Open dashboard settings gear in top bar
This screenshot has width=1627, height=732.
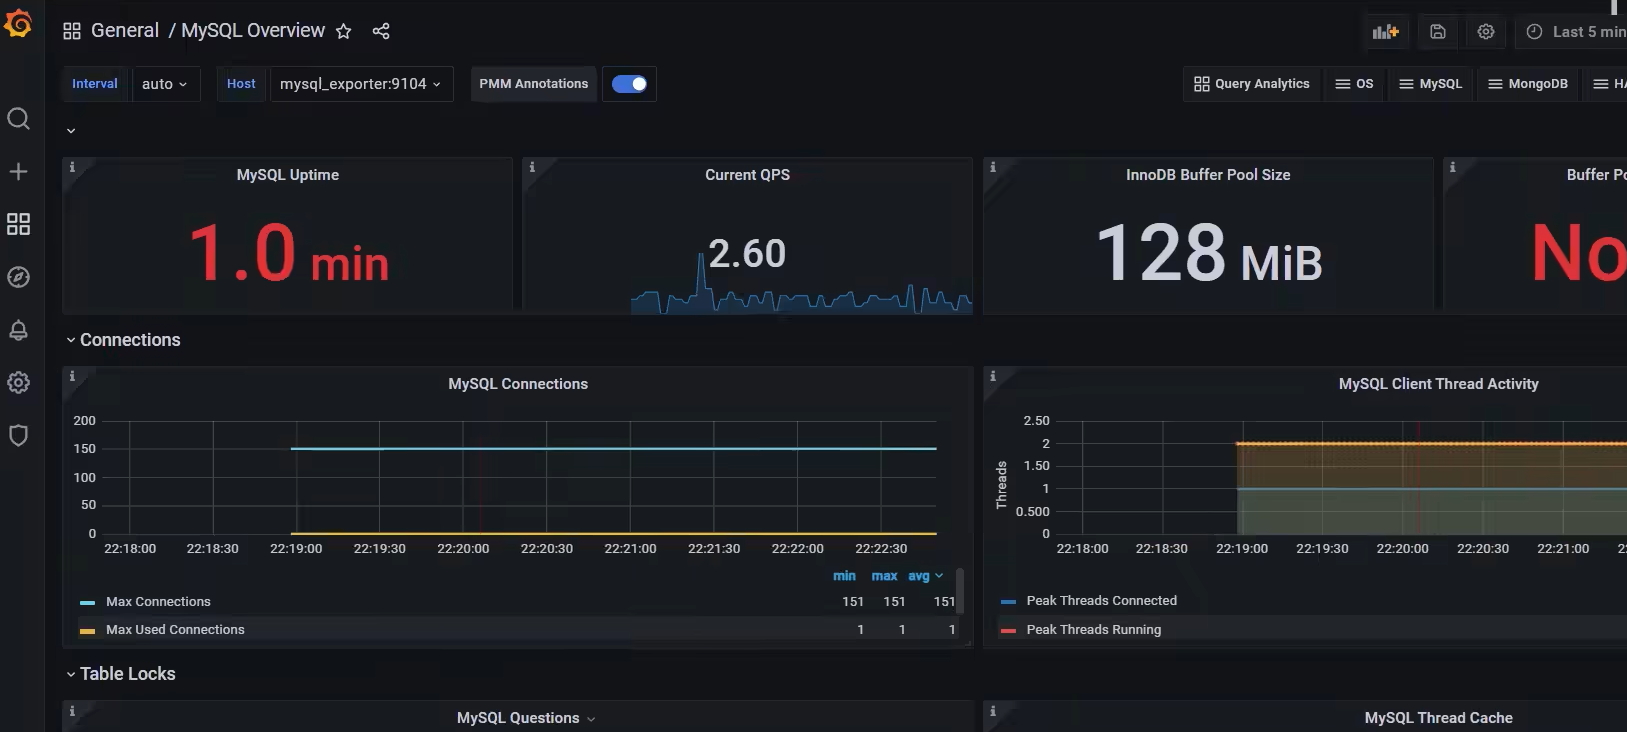[x=1486, y=32]
